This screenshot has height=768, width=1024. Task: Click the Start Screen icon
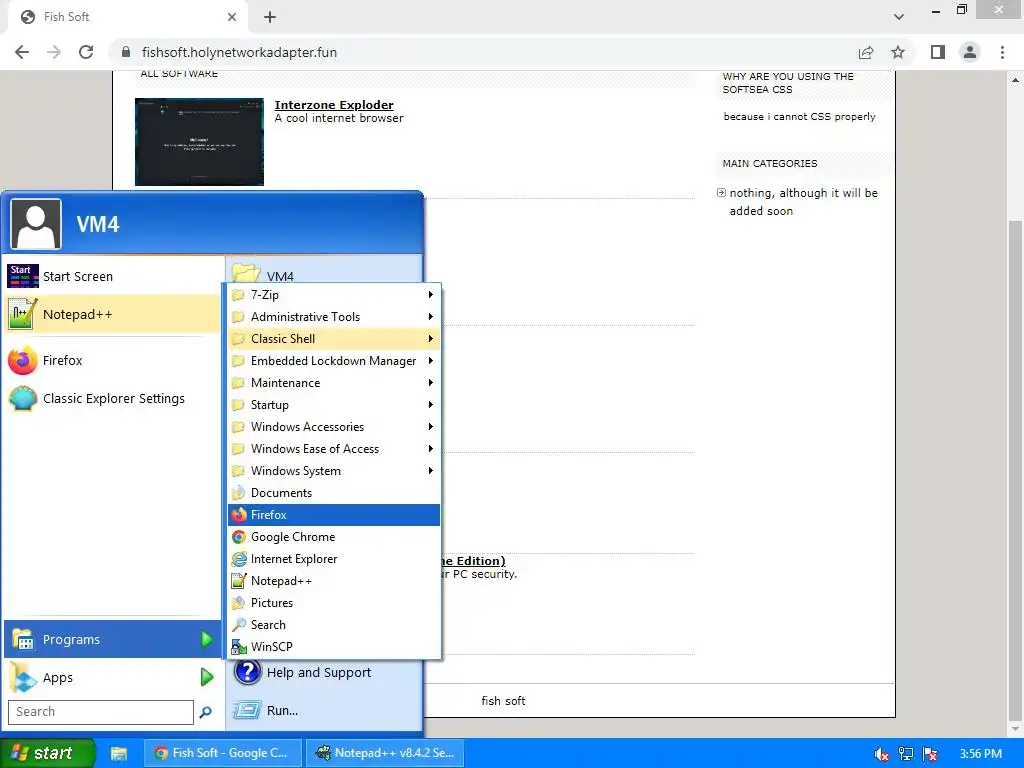22,276
